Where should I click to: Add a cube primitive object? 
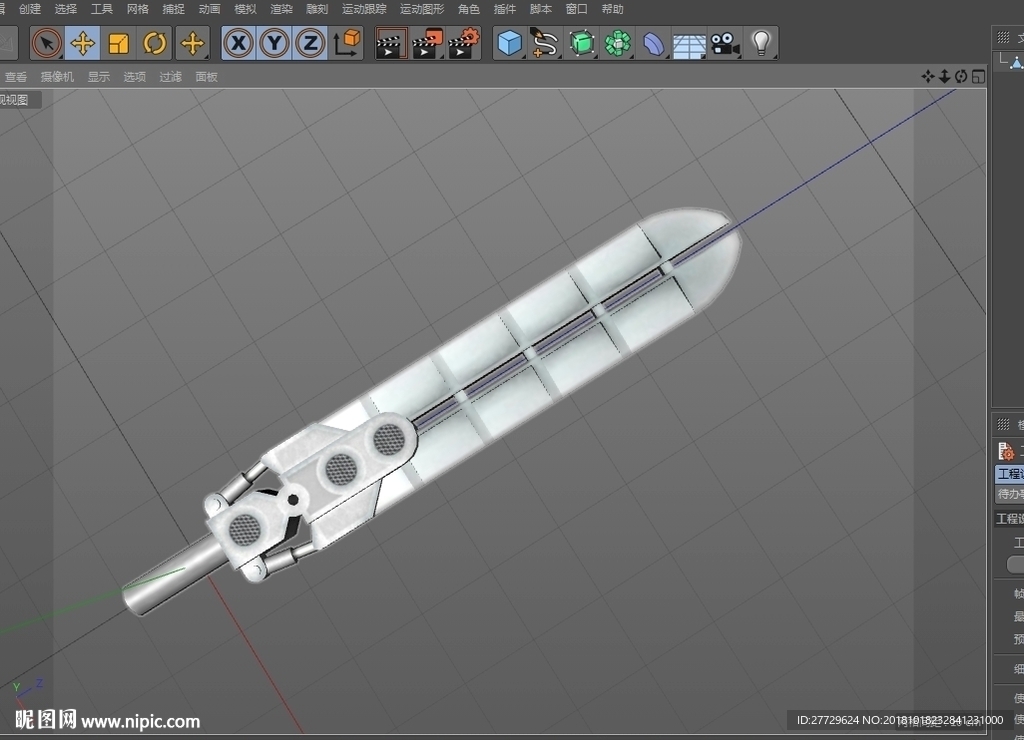coord(509,44)
